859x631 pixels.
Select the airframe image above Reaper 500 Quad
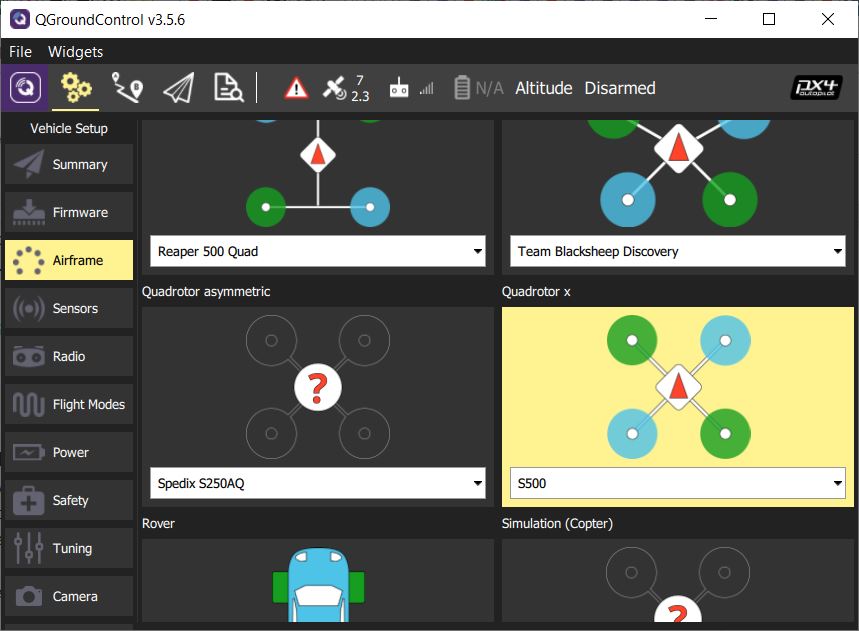[x=318, y=174]
